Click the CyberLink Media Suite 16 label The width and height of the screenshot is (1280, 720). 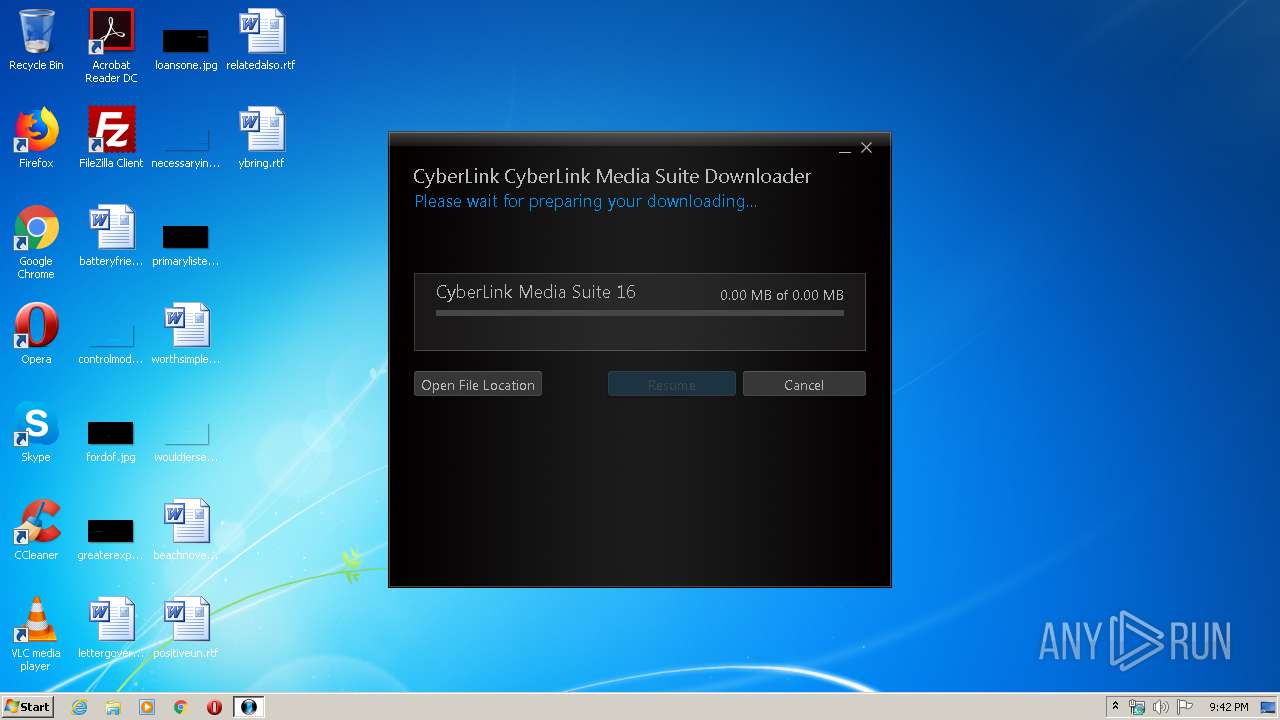[536, 292]
